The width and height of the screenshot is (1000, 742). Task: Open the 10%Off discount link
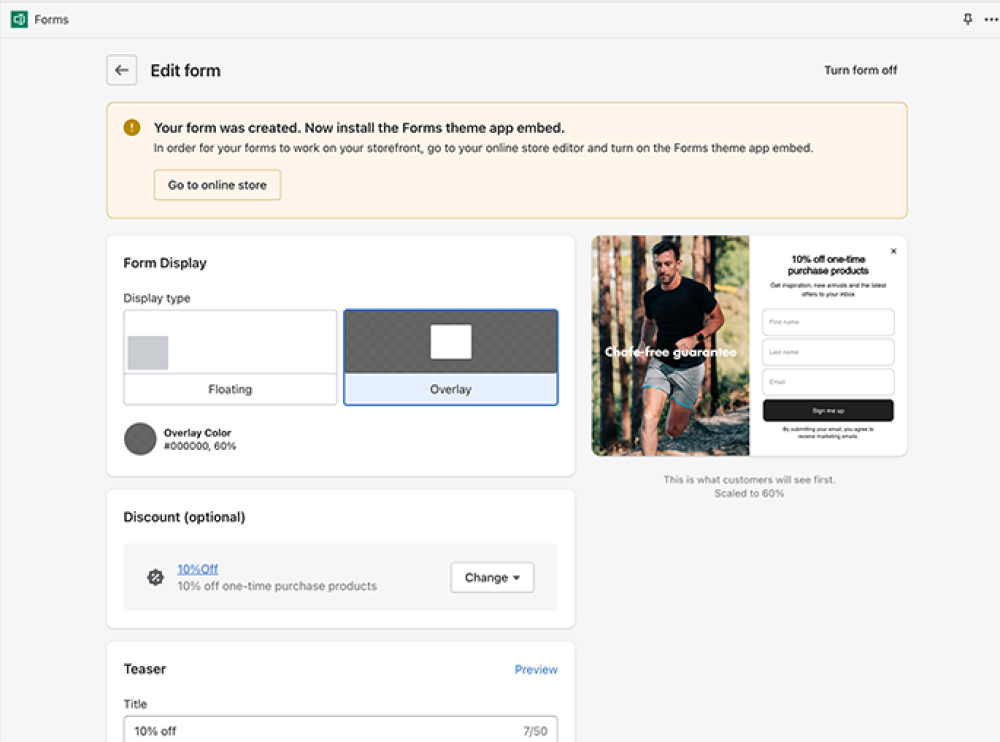tap(197, 569)
